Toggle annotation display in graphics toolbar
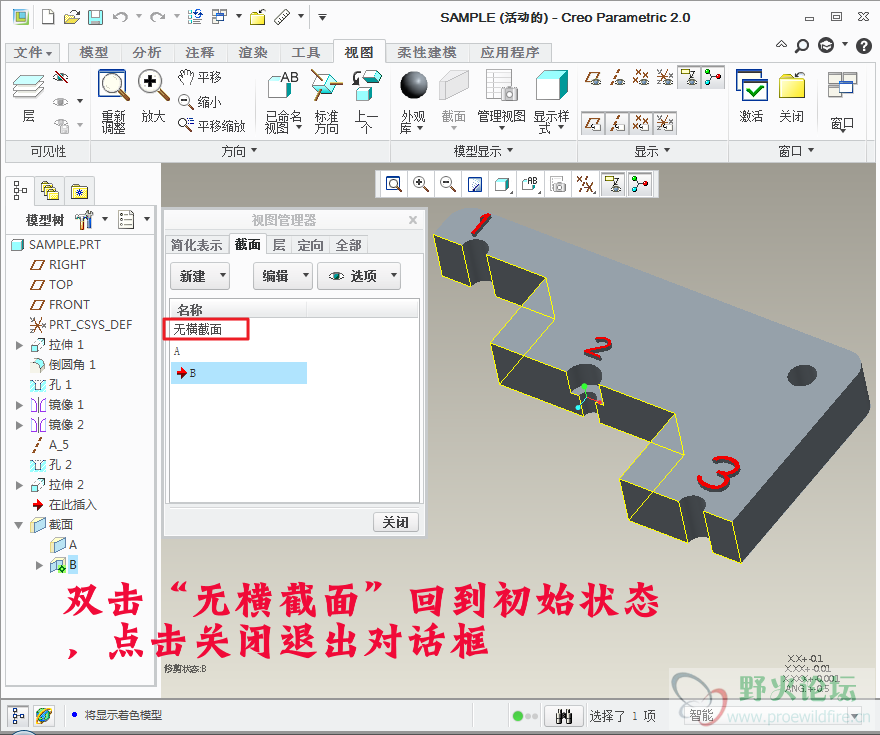 tap(612, 184)
